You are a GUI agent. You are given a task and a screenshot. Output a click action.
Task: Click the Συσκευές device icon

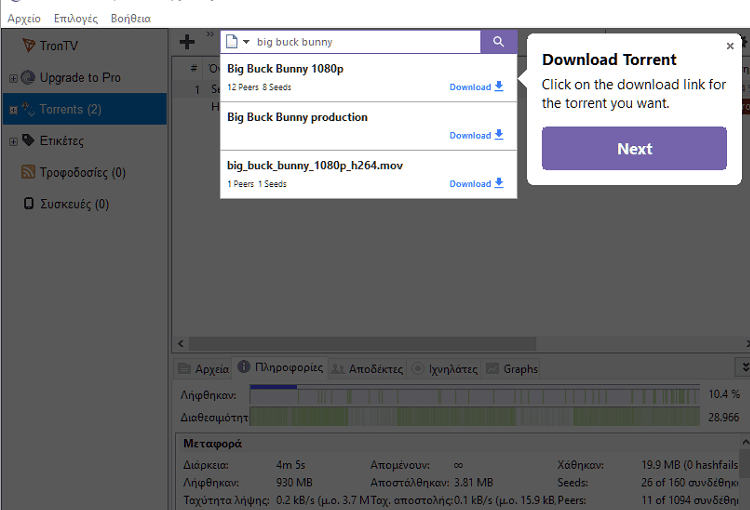coord(29,203)
